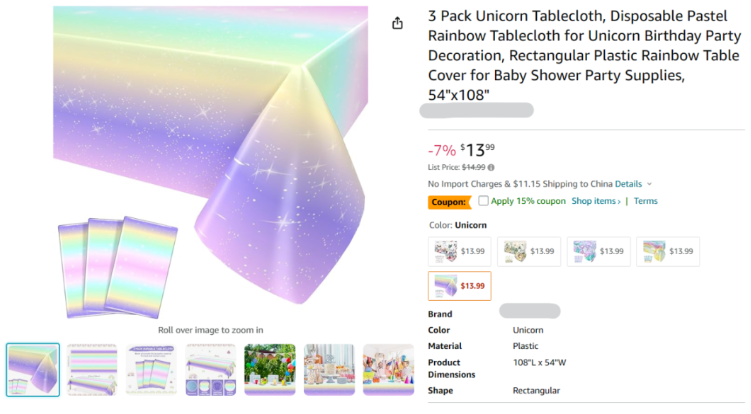The width and height of the screenshot is (751, 414).
Task: Choose the third color variant swatch
Action: 598,251
